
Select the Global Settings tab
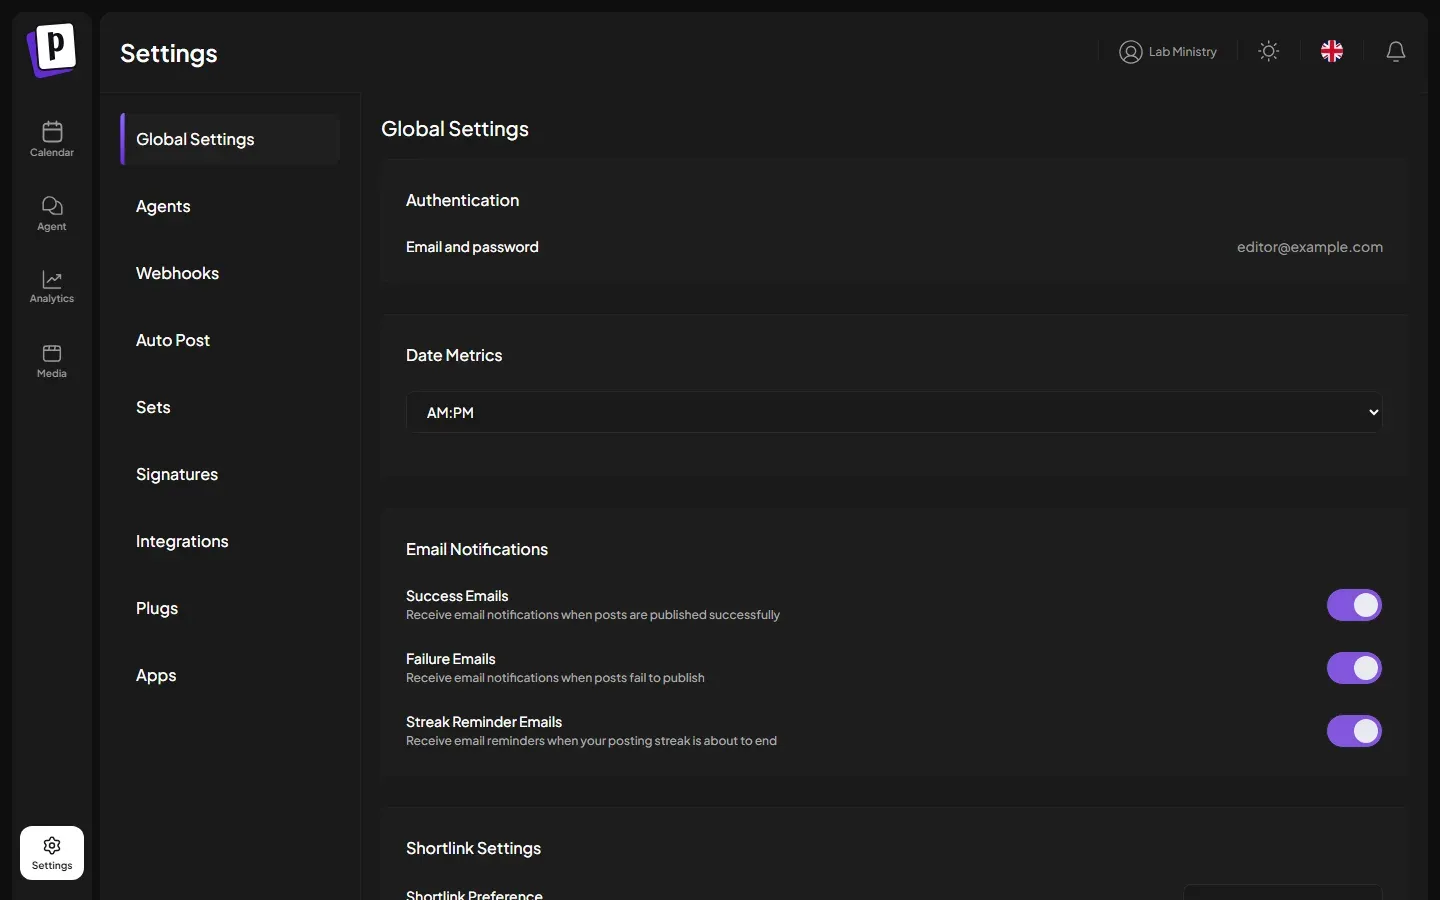[230, 139]
